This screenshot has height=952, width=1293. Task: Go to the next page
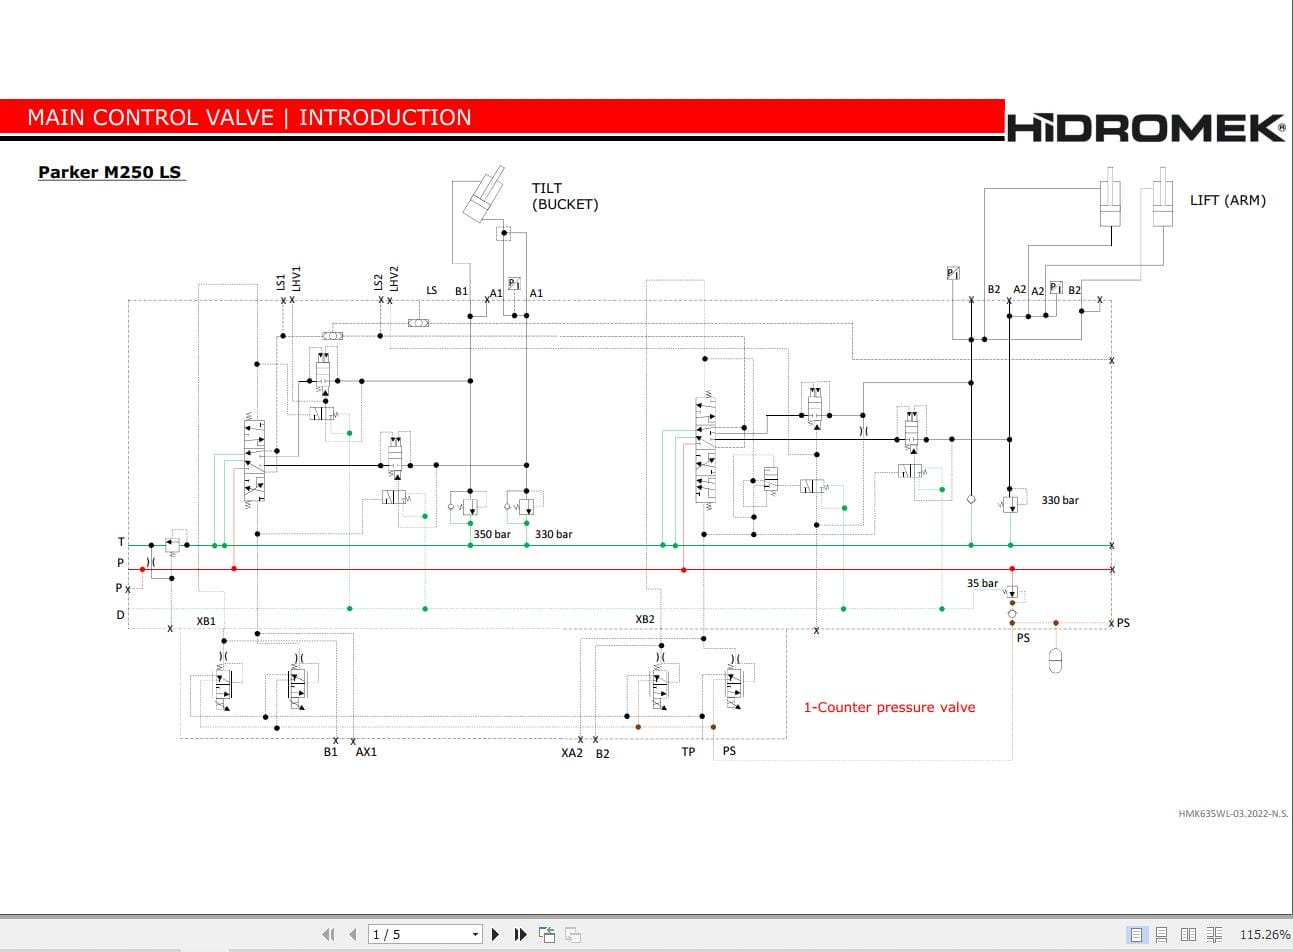(x=495, y=934)
